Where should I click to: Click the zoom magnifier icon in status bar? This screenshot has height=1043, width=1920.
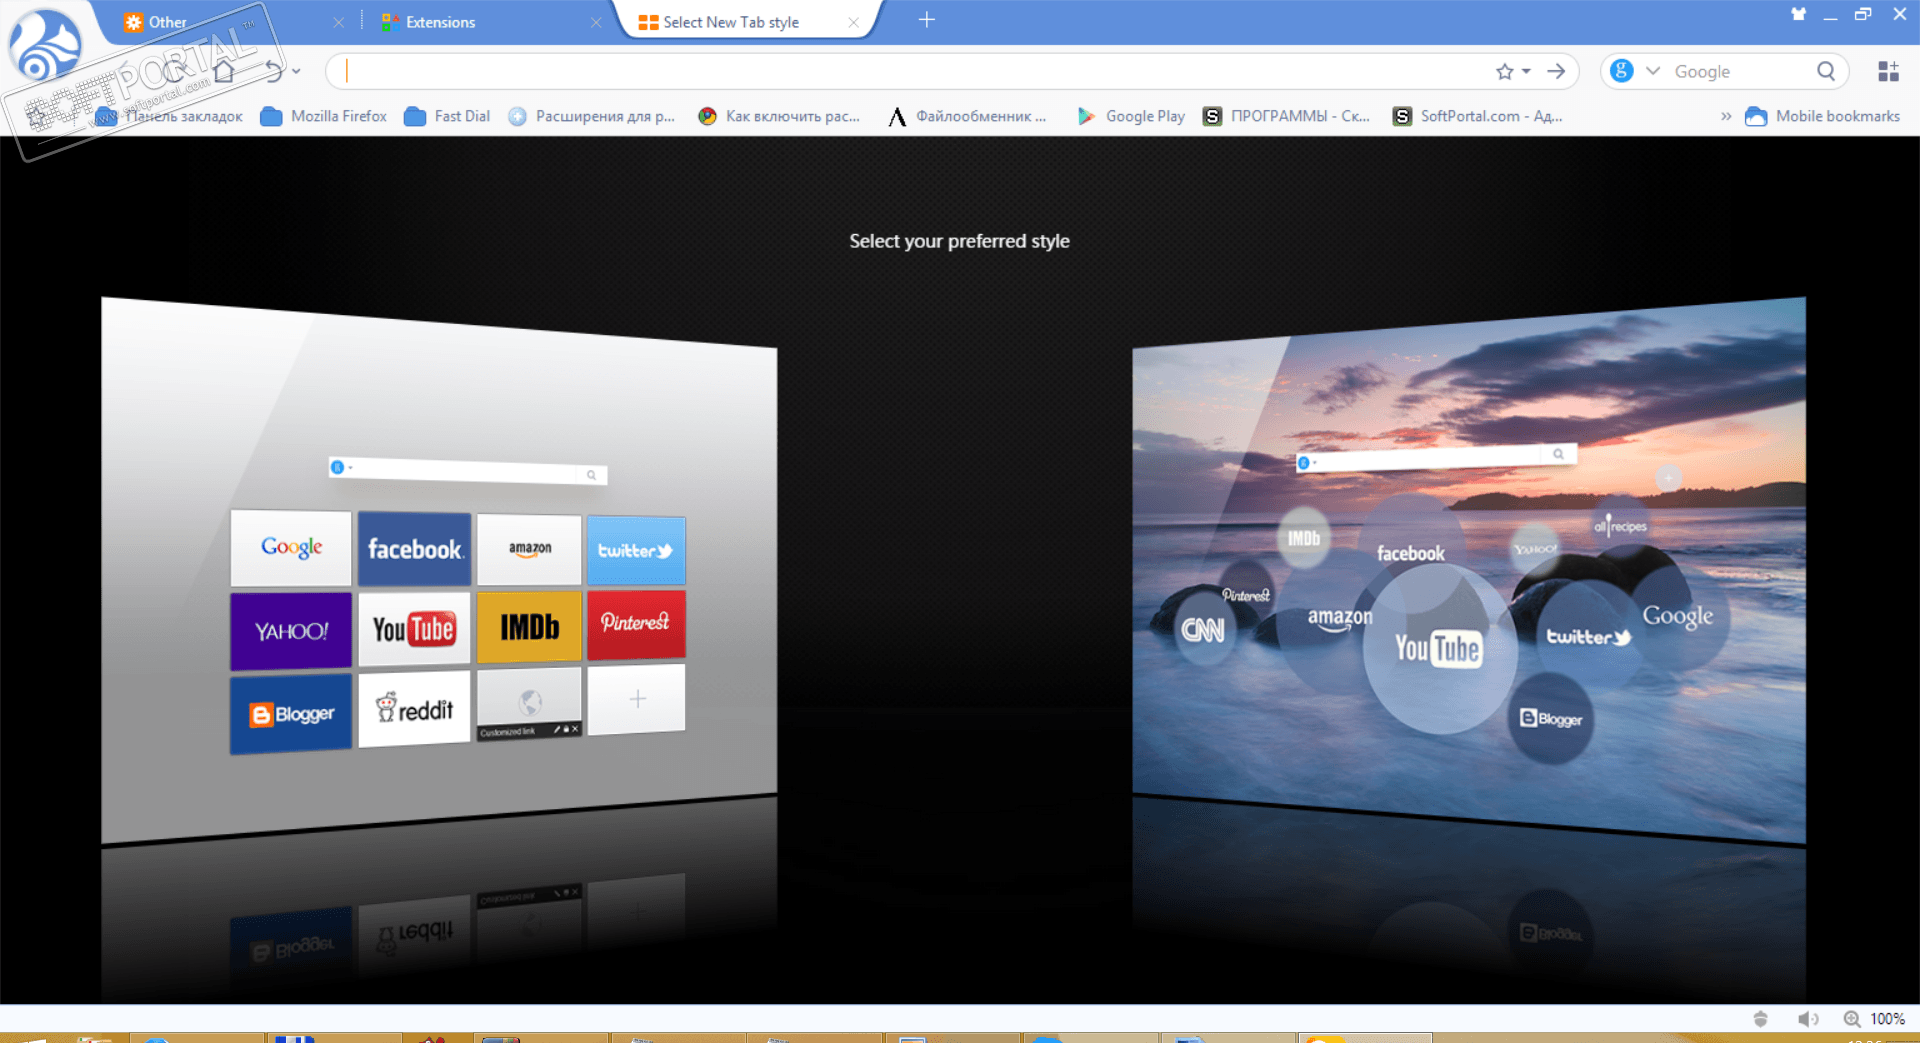[1852, 1019]
